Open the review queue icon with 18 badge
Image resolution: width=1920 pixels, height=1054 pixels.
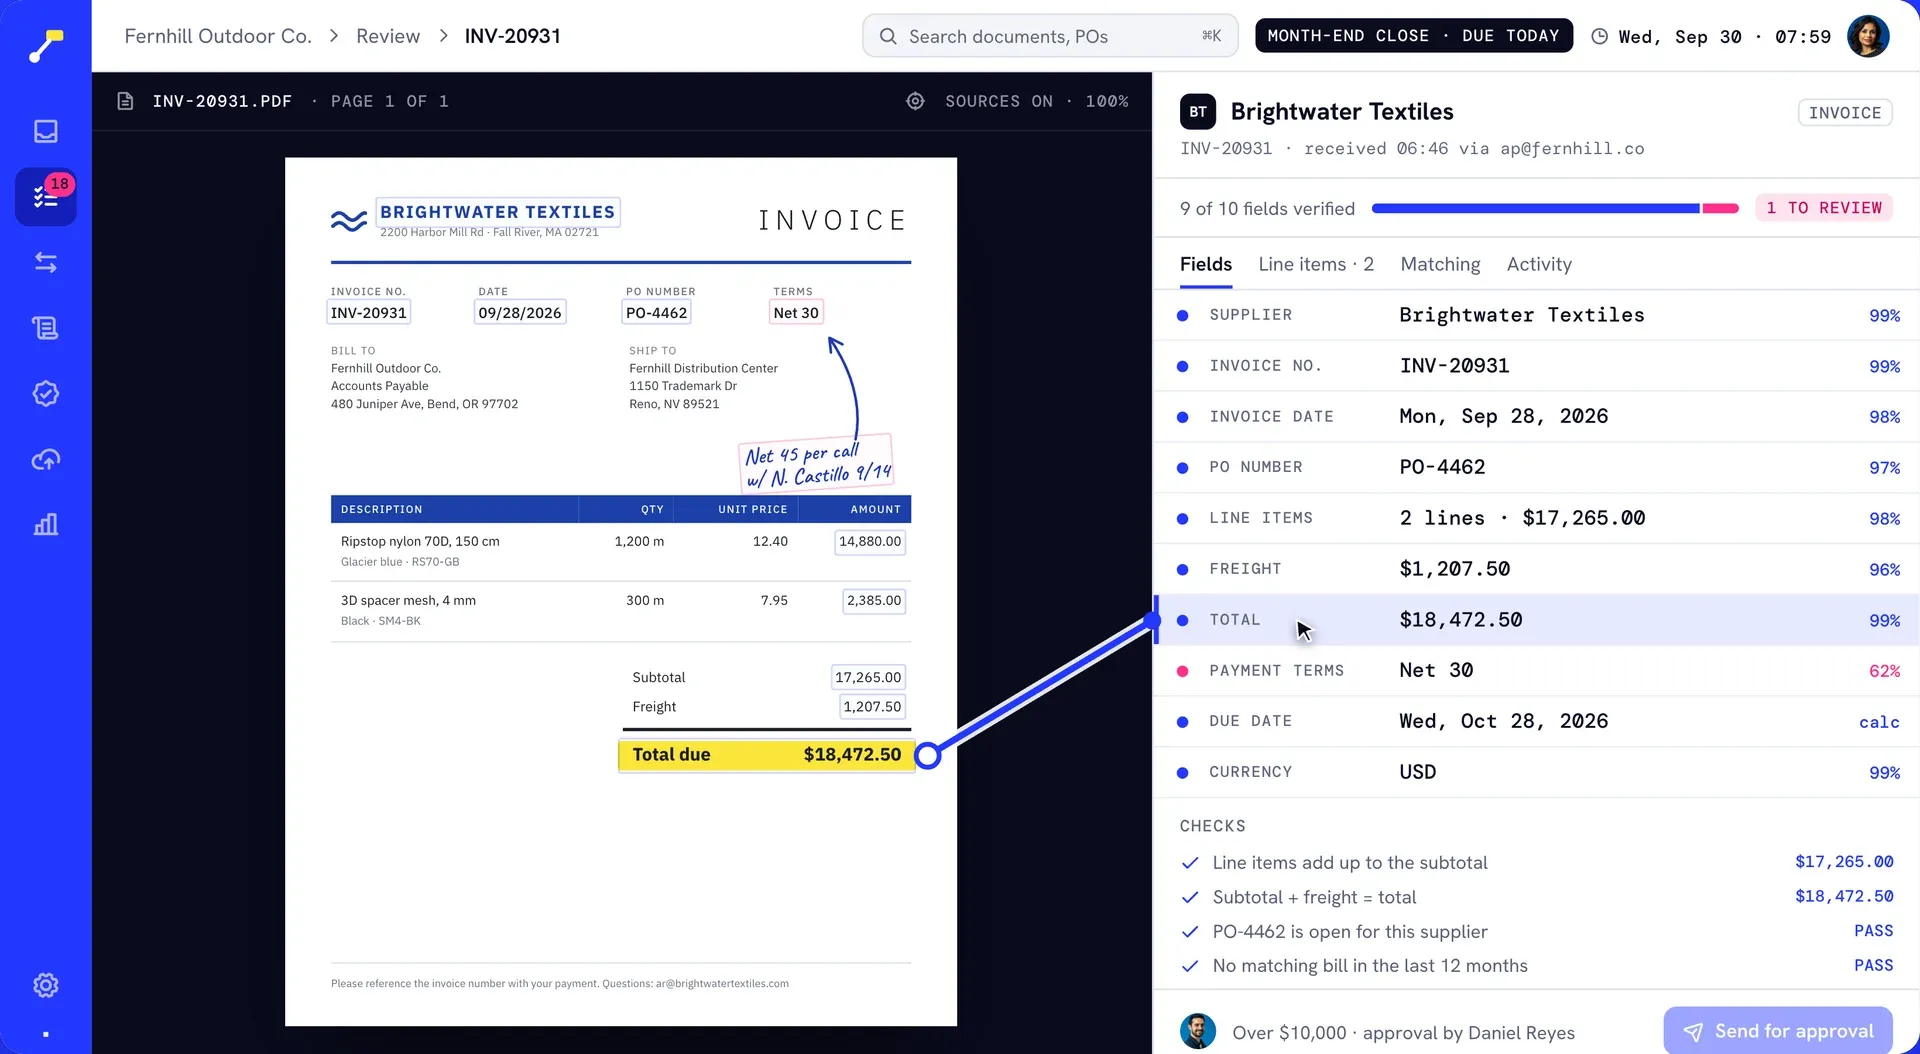pos(46,196)
